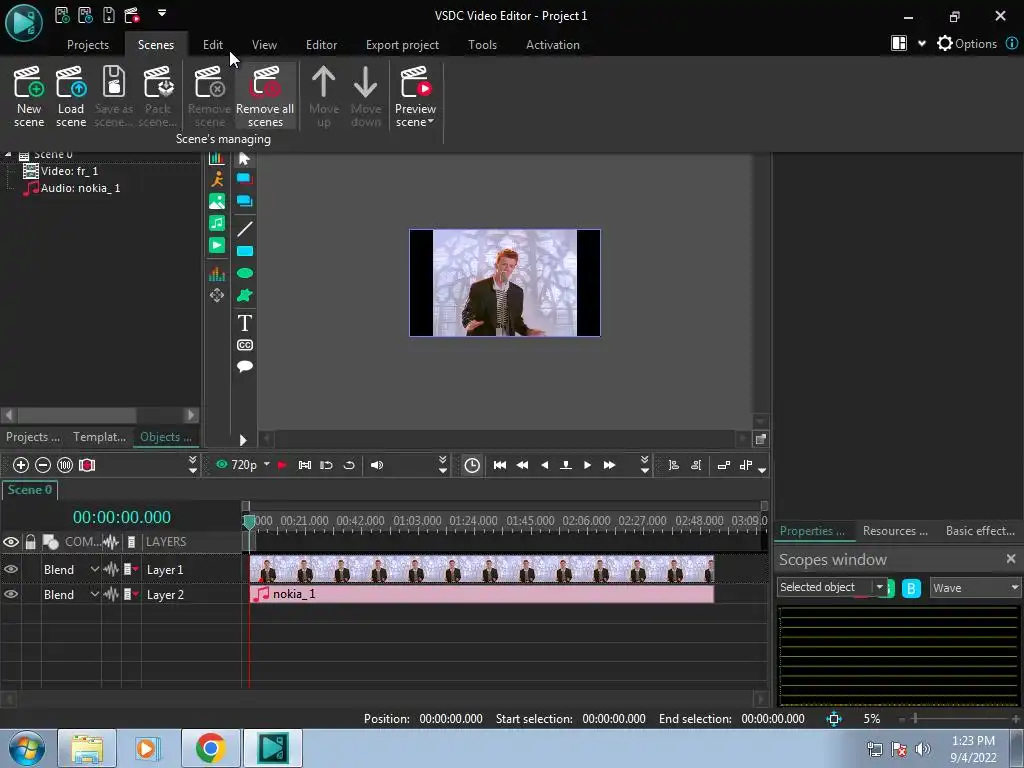Click the play forward playback button
The image size is (1024, 768).
point(587,465)
